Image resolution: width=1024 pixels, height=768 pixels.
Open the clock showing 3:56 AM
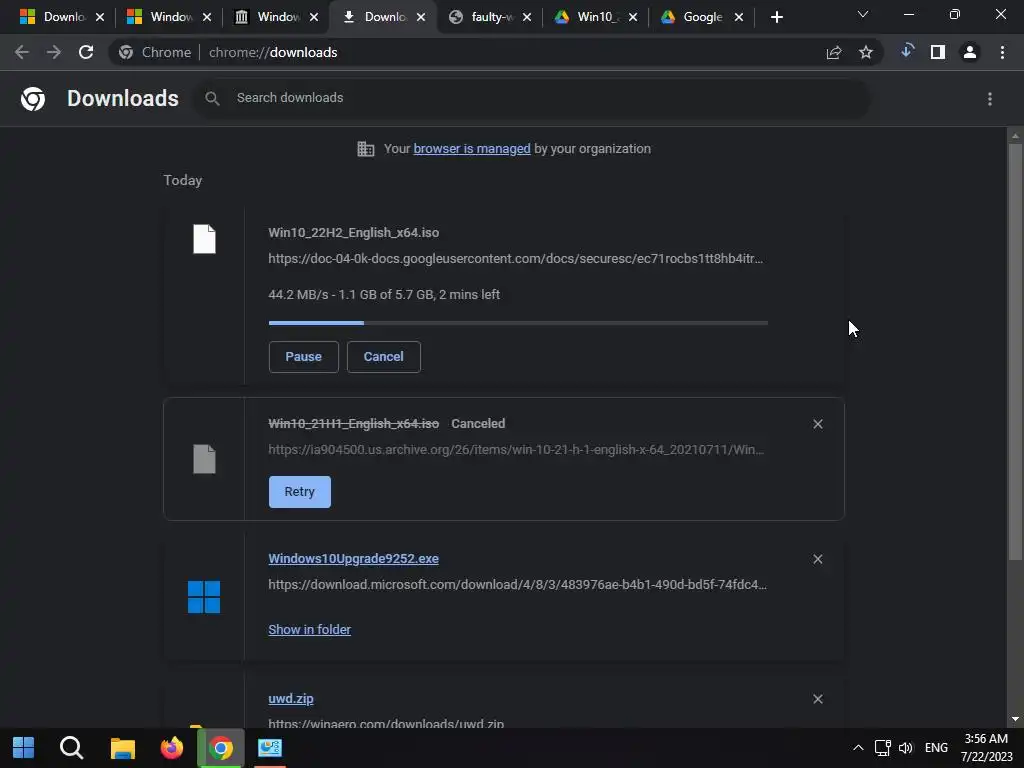click(986, 748)
